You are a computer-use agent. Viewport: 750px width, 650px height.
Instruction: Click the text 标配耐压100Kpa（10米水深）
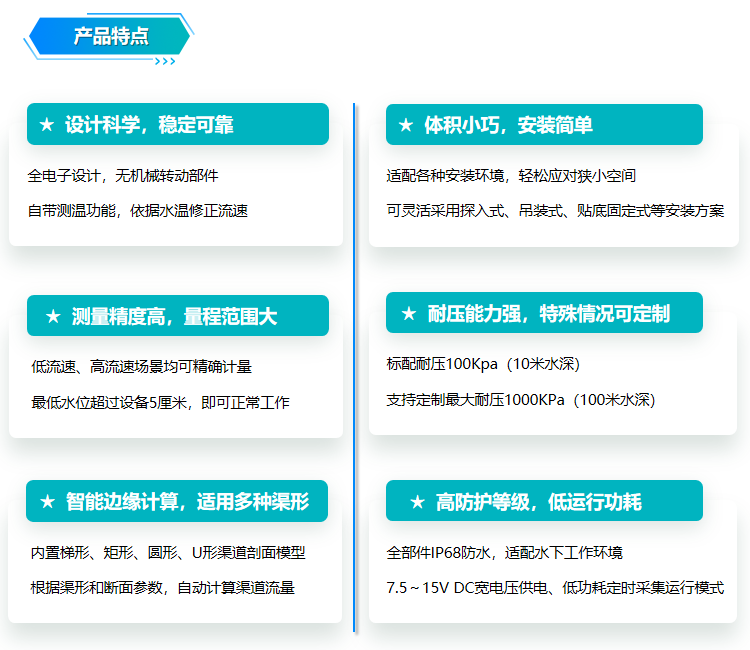click(x=483, y=364)
